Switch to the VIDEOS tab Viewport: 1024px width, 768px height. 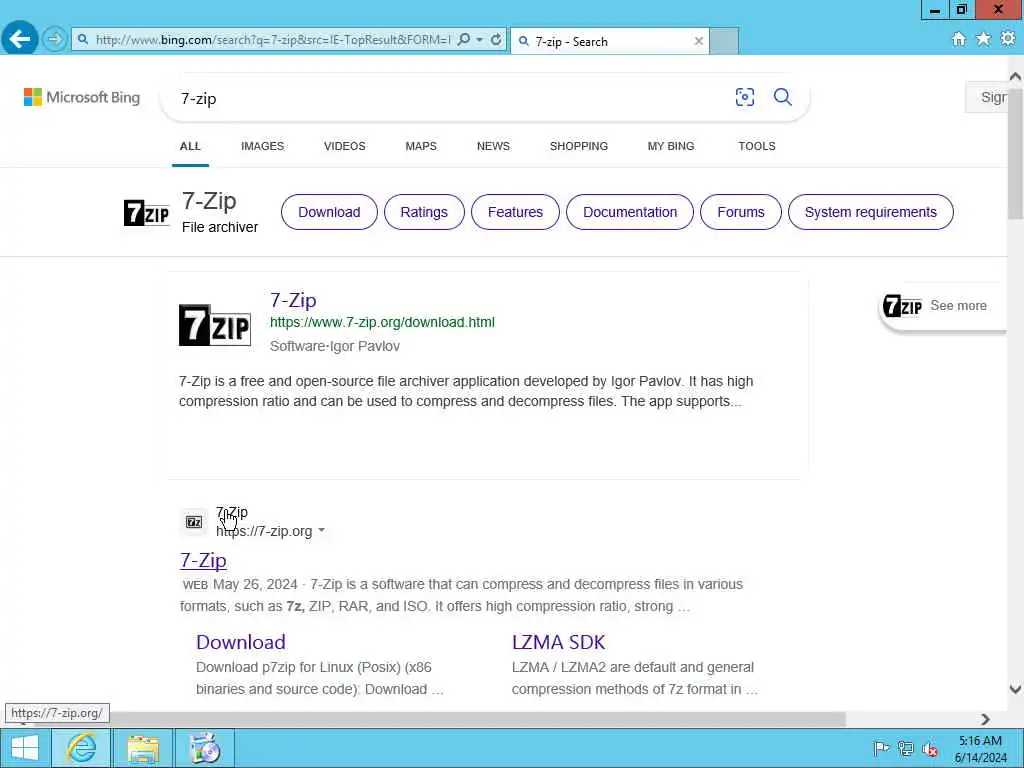(345, 146)
